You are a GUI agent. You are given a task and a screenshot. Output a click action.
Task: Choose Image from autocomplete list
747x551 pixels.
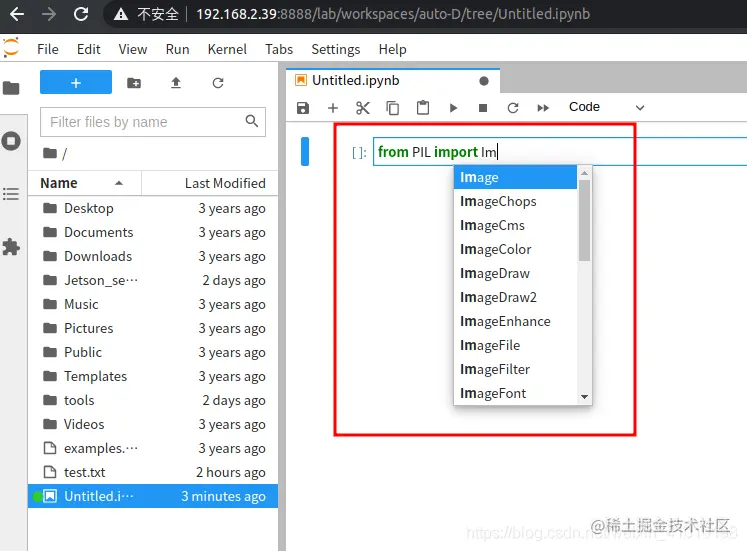(x=515, y=177)
